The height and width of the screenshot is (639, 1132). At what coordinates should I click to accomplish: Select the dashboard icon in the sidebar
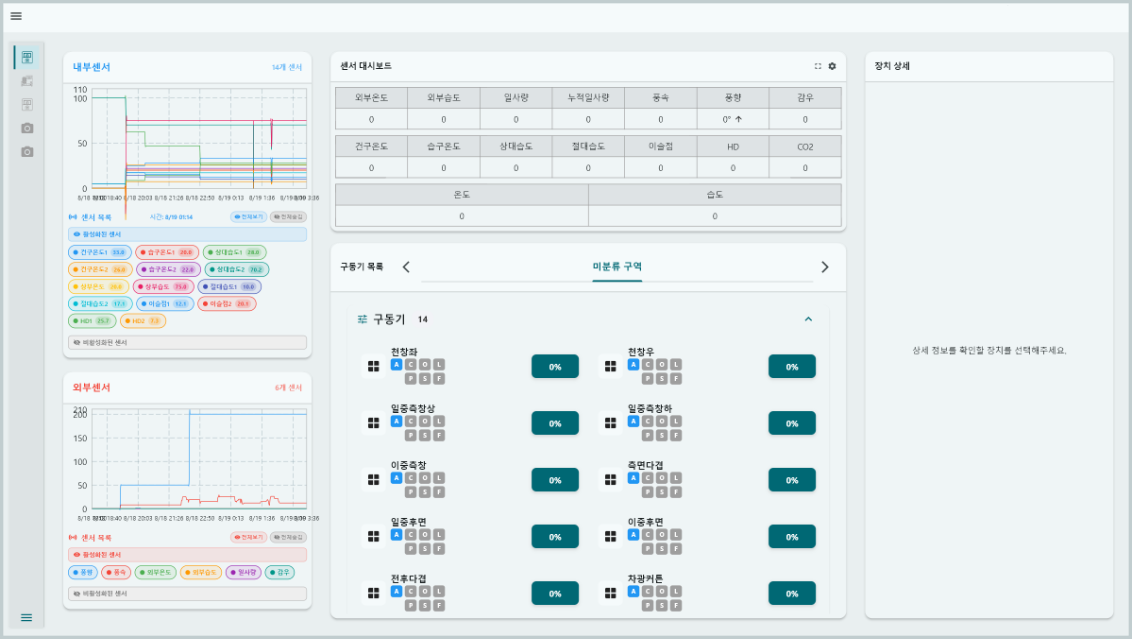coord(27,57)
